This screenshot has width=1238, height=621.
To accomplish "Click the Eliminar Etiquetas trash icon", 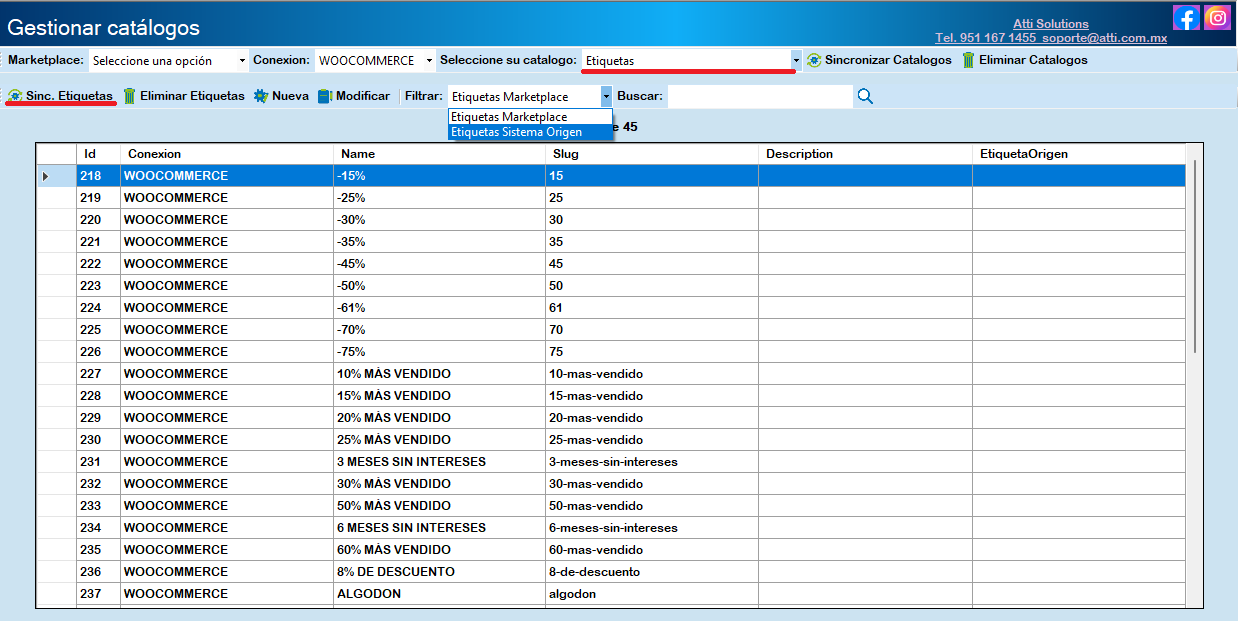I will click(x=130, y=96).
